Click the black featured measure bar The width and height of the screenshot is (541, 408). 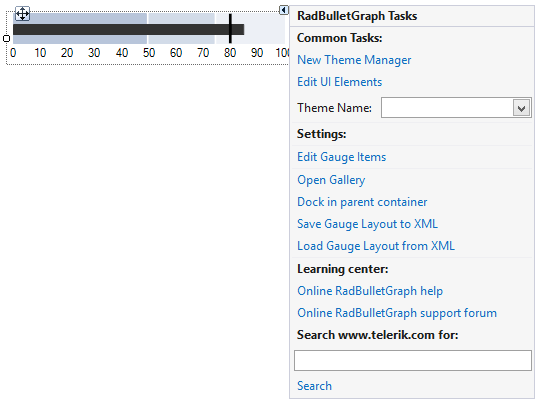coord(128,30)
